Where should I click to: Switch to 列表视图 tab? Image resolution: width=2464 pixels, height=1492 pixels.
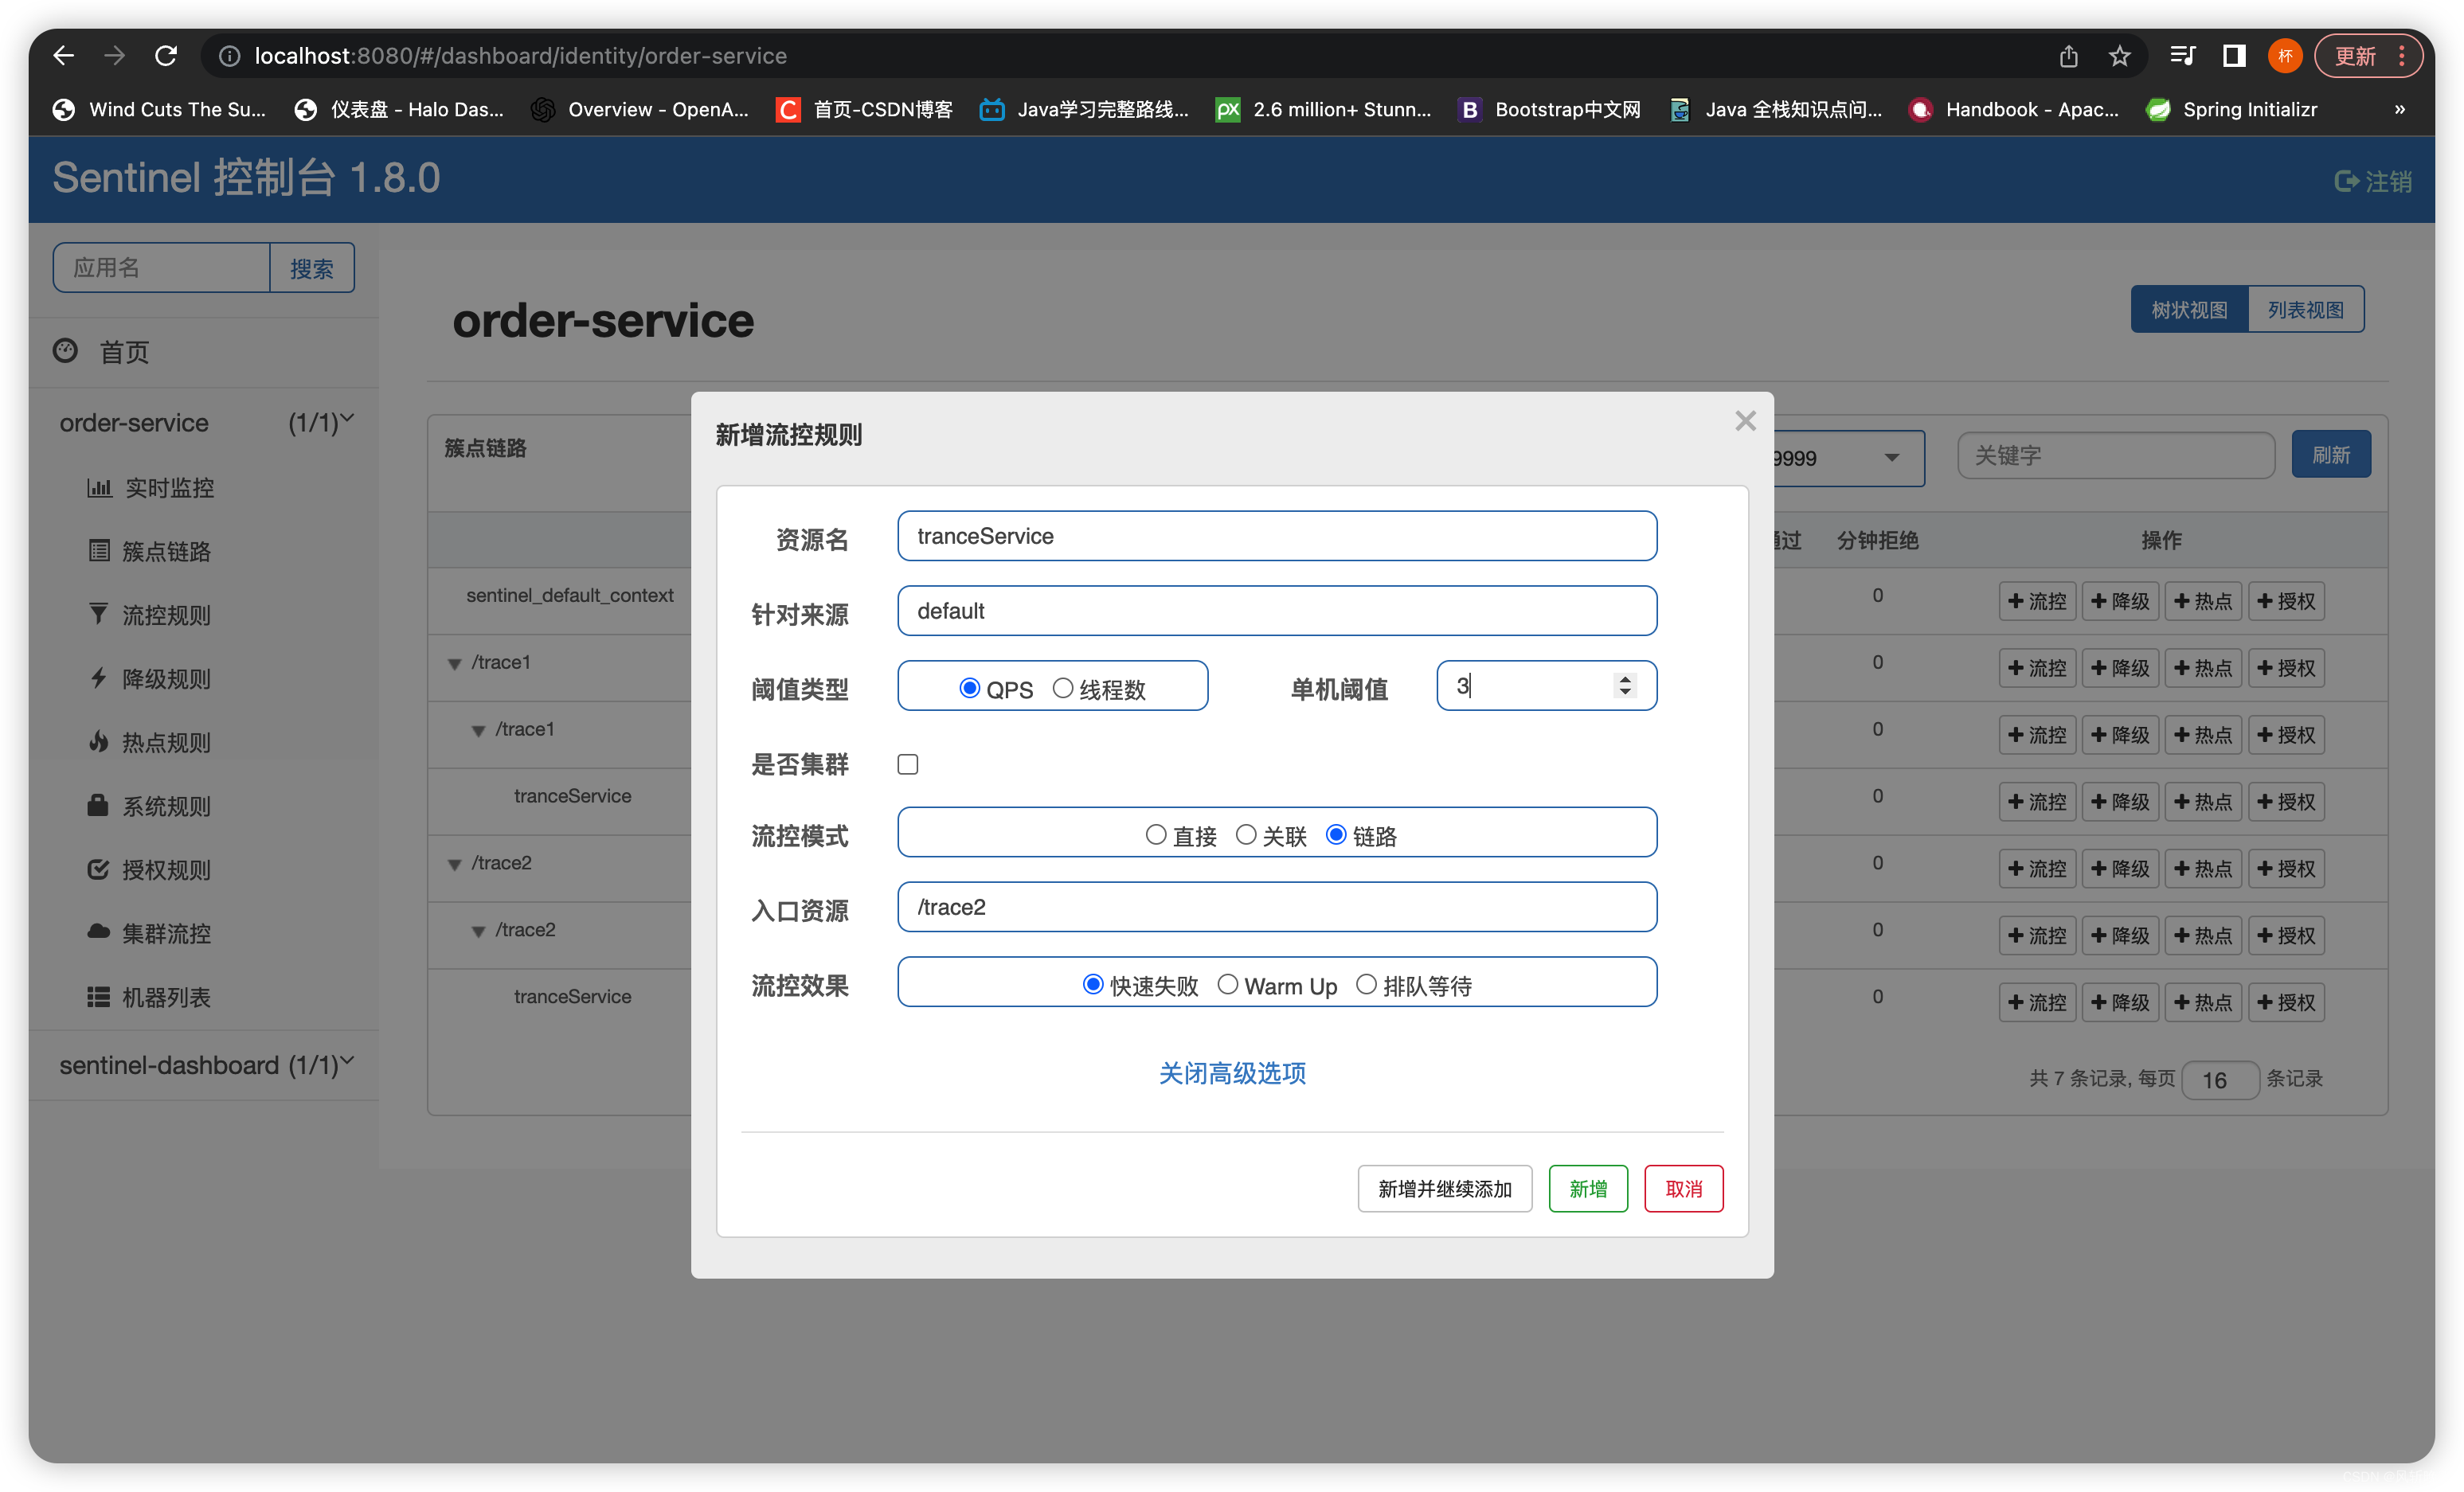point(2305,310)
